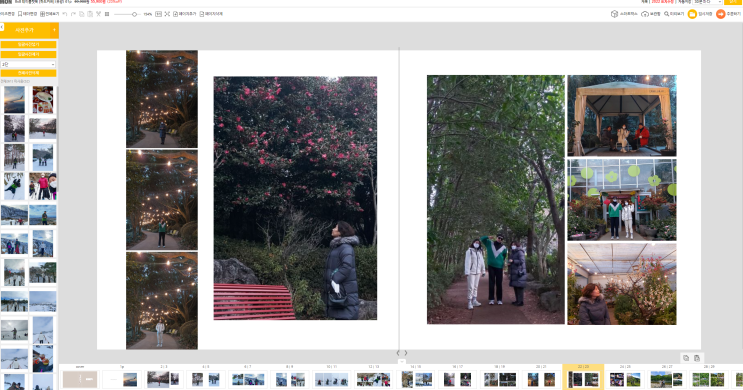Click the large yellow add-photo button
743x390 pixels.
click(25, 30)
